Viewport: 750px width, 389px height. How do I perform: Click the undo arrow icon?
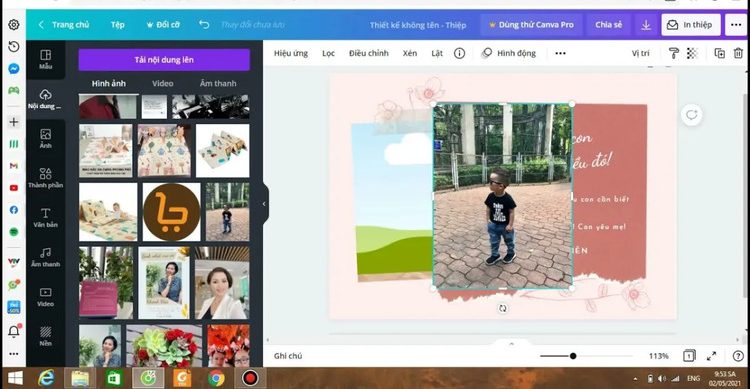click(204, 24)
